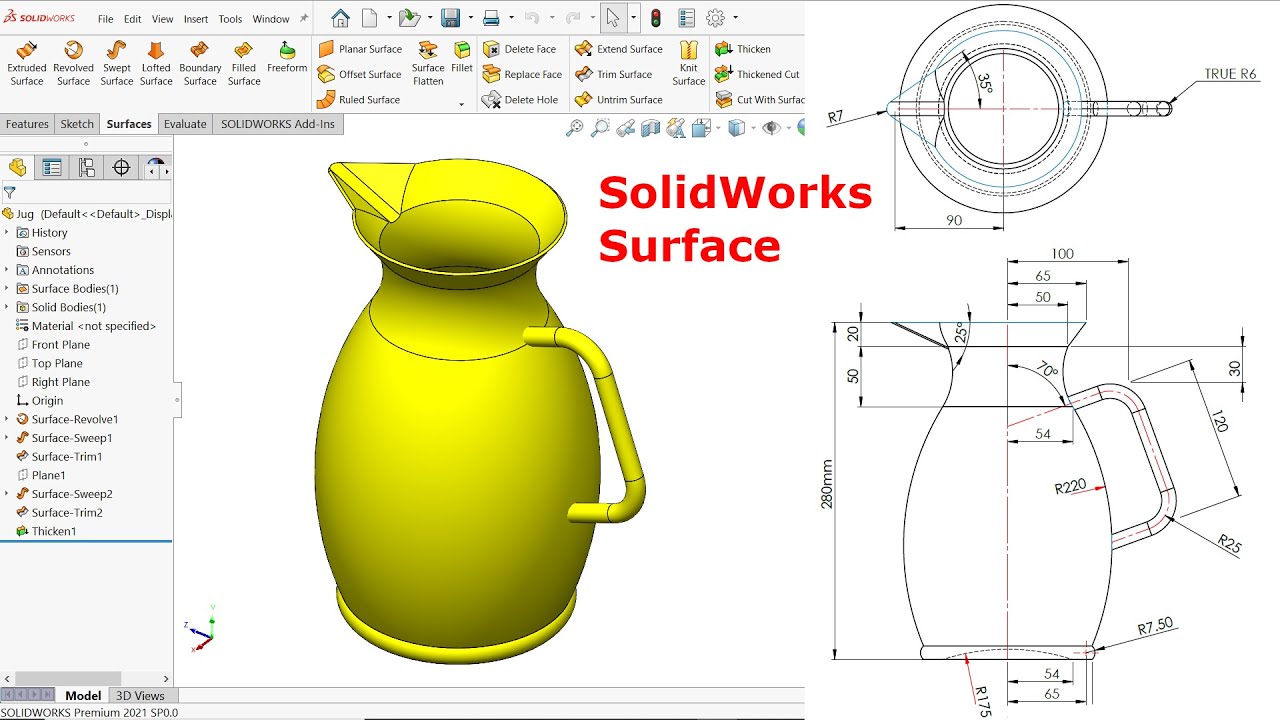Choose the Delete Face command
The image size is (1280, 720).
[519, 49]
